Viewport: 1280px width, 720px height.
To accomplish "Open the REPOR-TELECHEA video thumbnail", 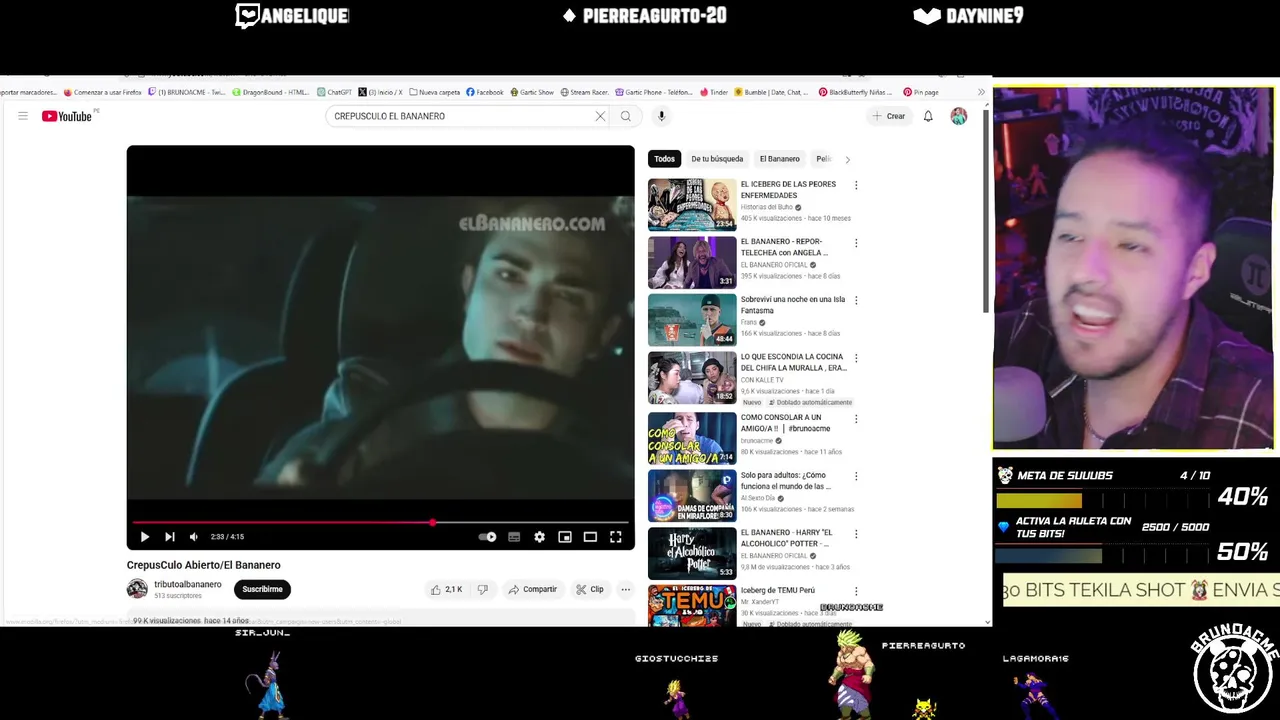I will tap(692, 262).
